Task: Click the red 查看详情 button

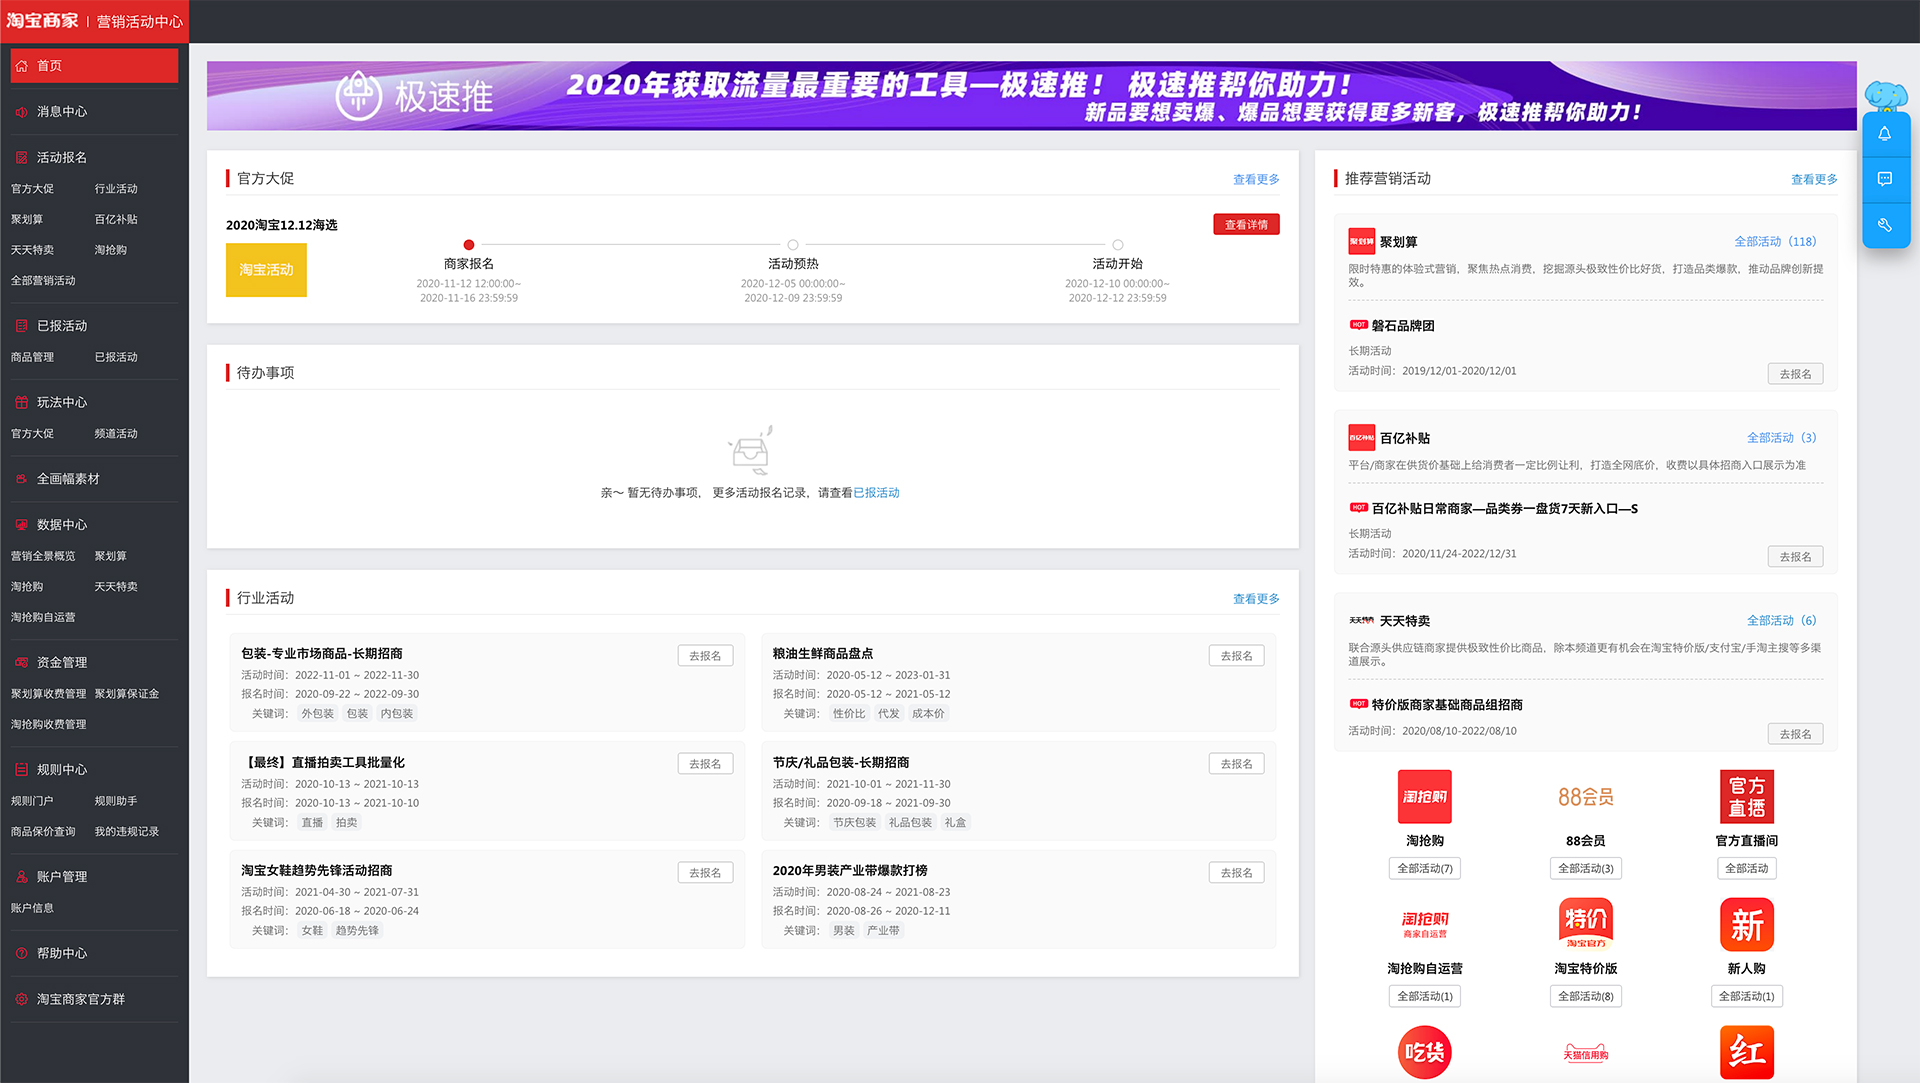Action: 1246,225
